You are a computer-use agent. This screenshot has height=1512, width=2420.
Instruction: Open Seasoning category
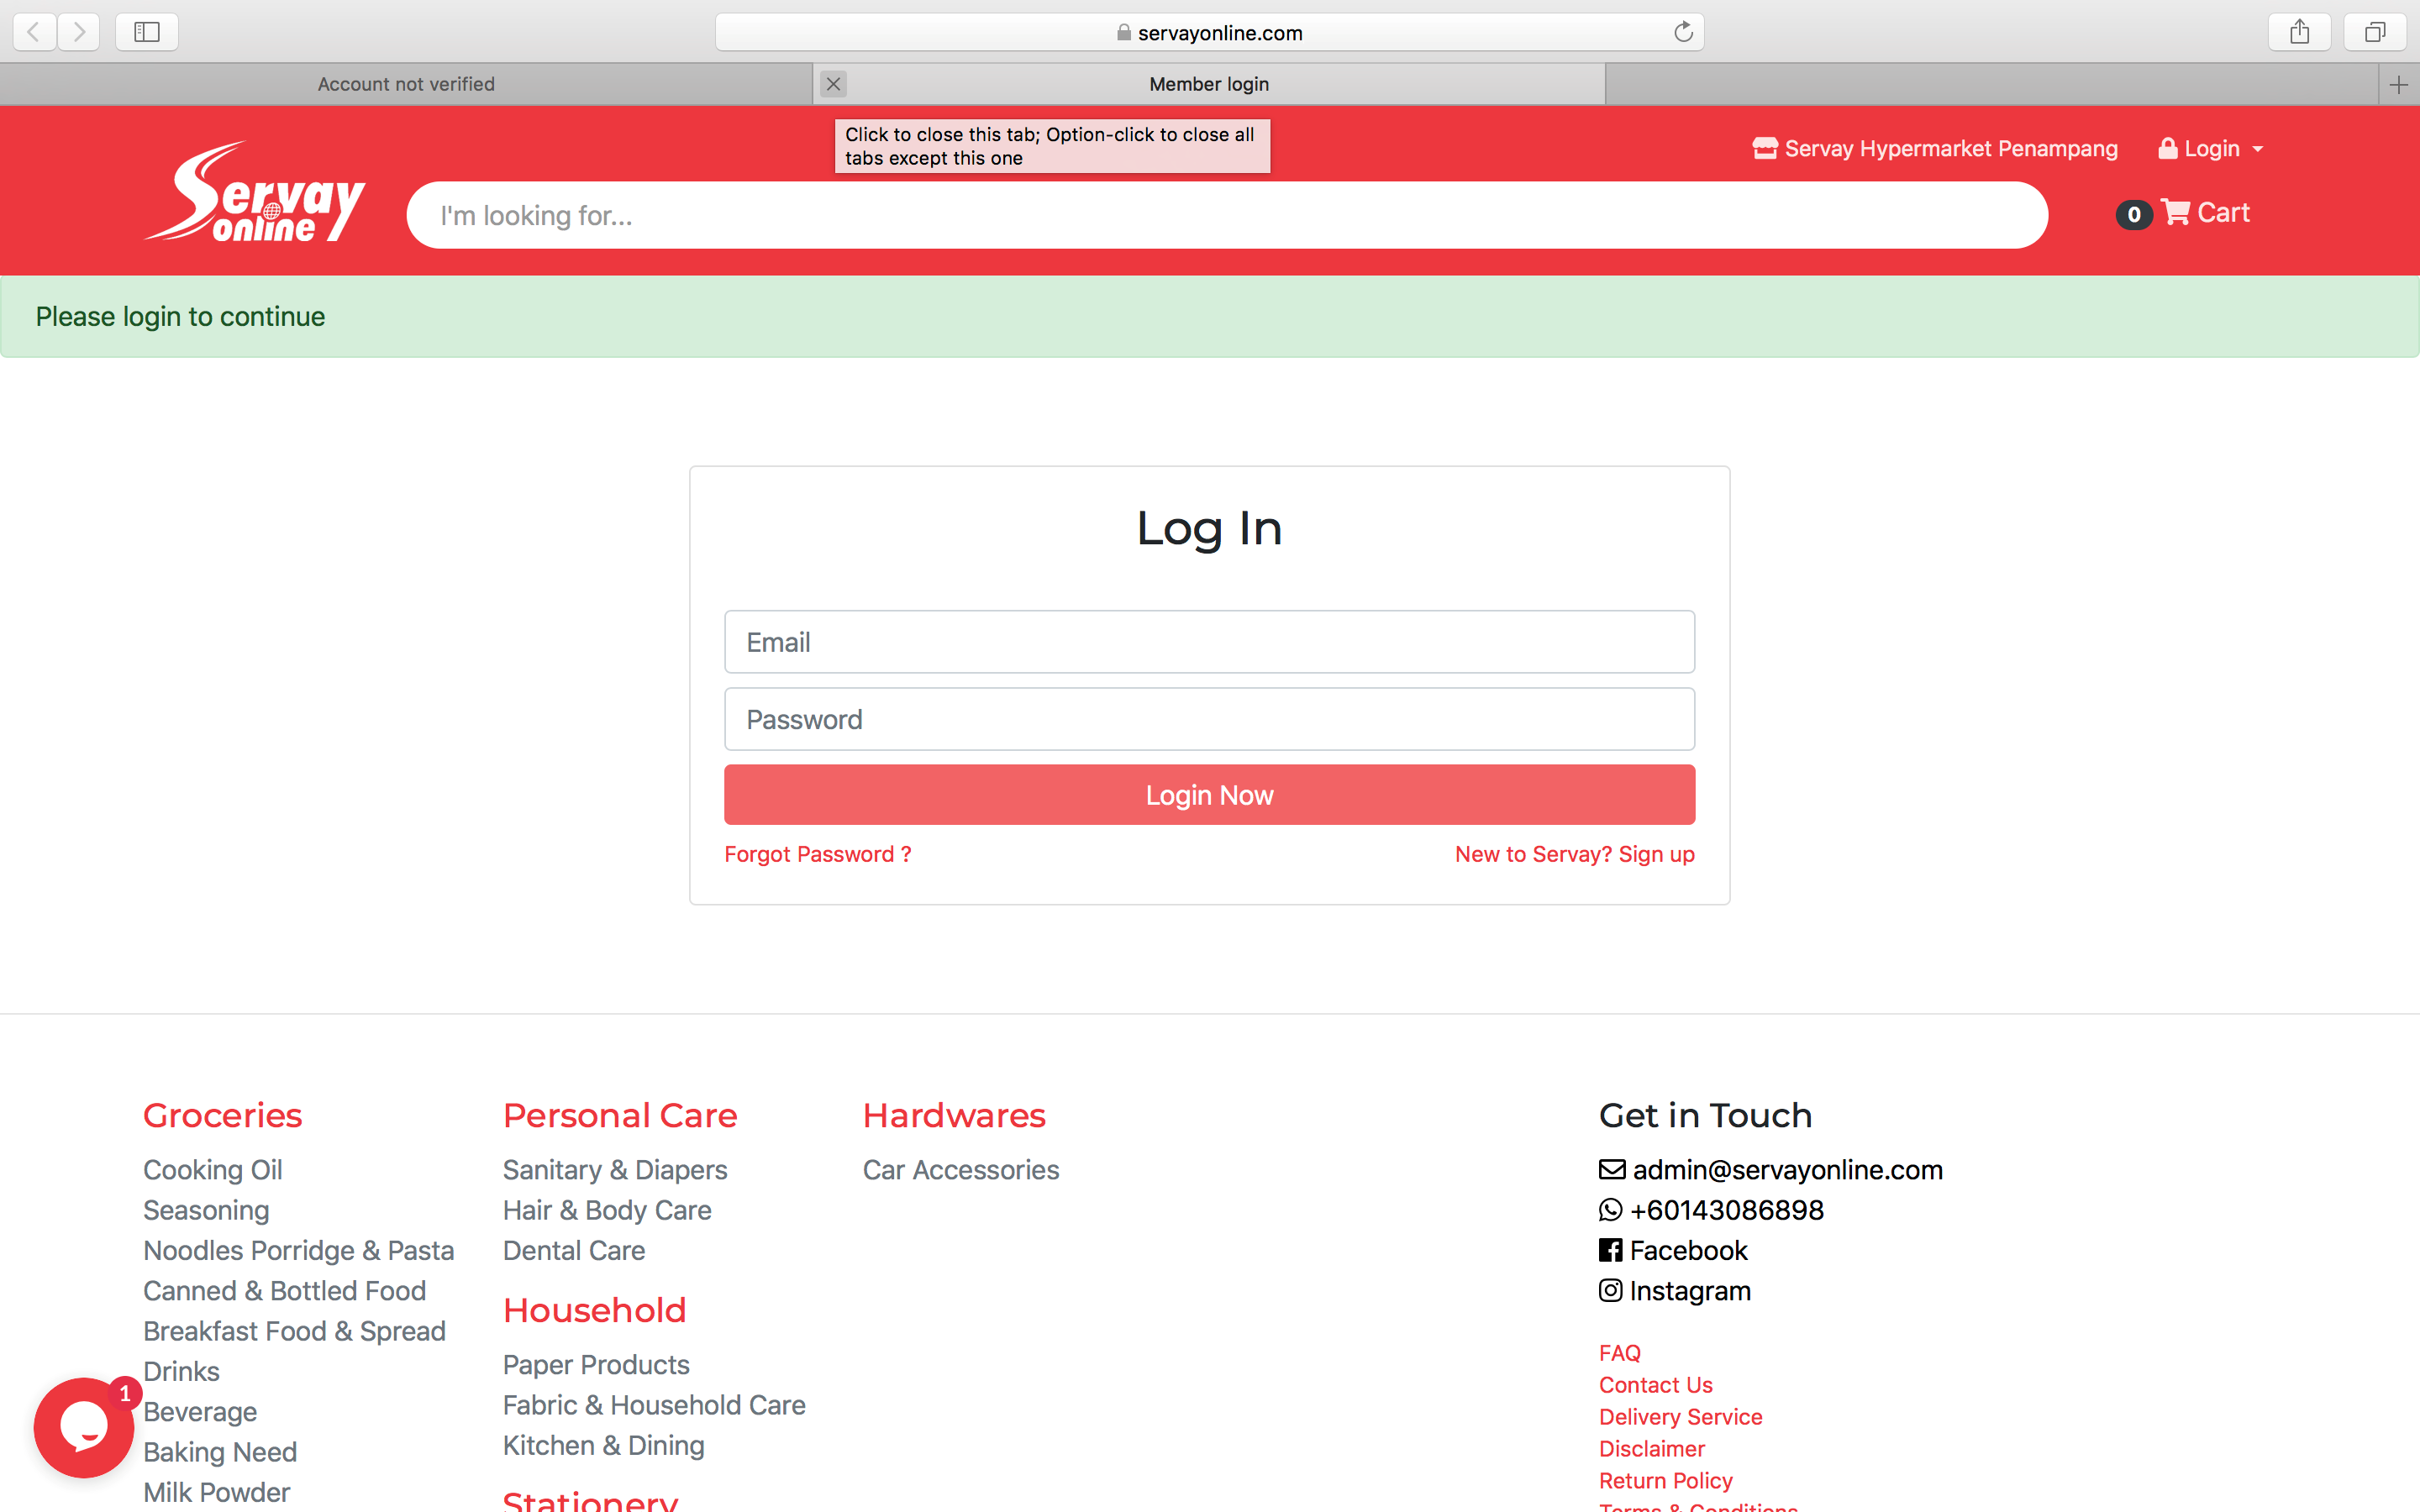click(x=206, y=1210)
